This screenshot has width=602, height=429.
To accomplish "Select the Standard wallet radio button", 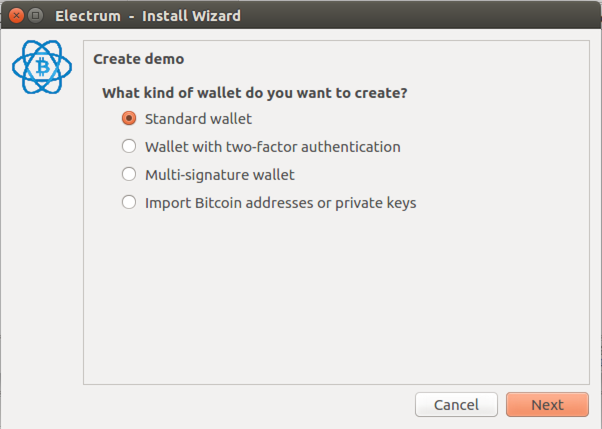I will coord(129,118).
